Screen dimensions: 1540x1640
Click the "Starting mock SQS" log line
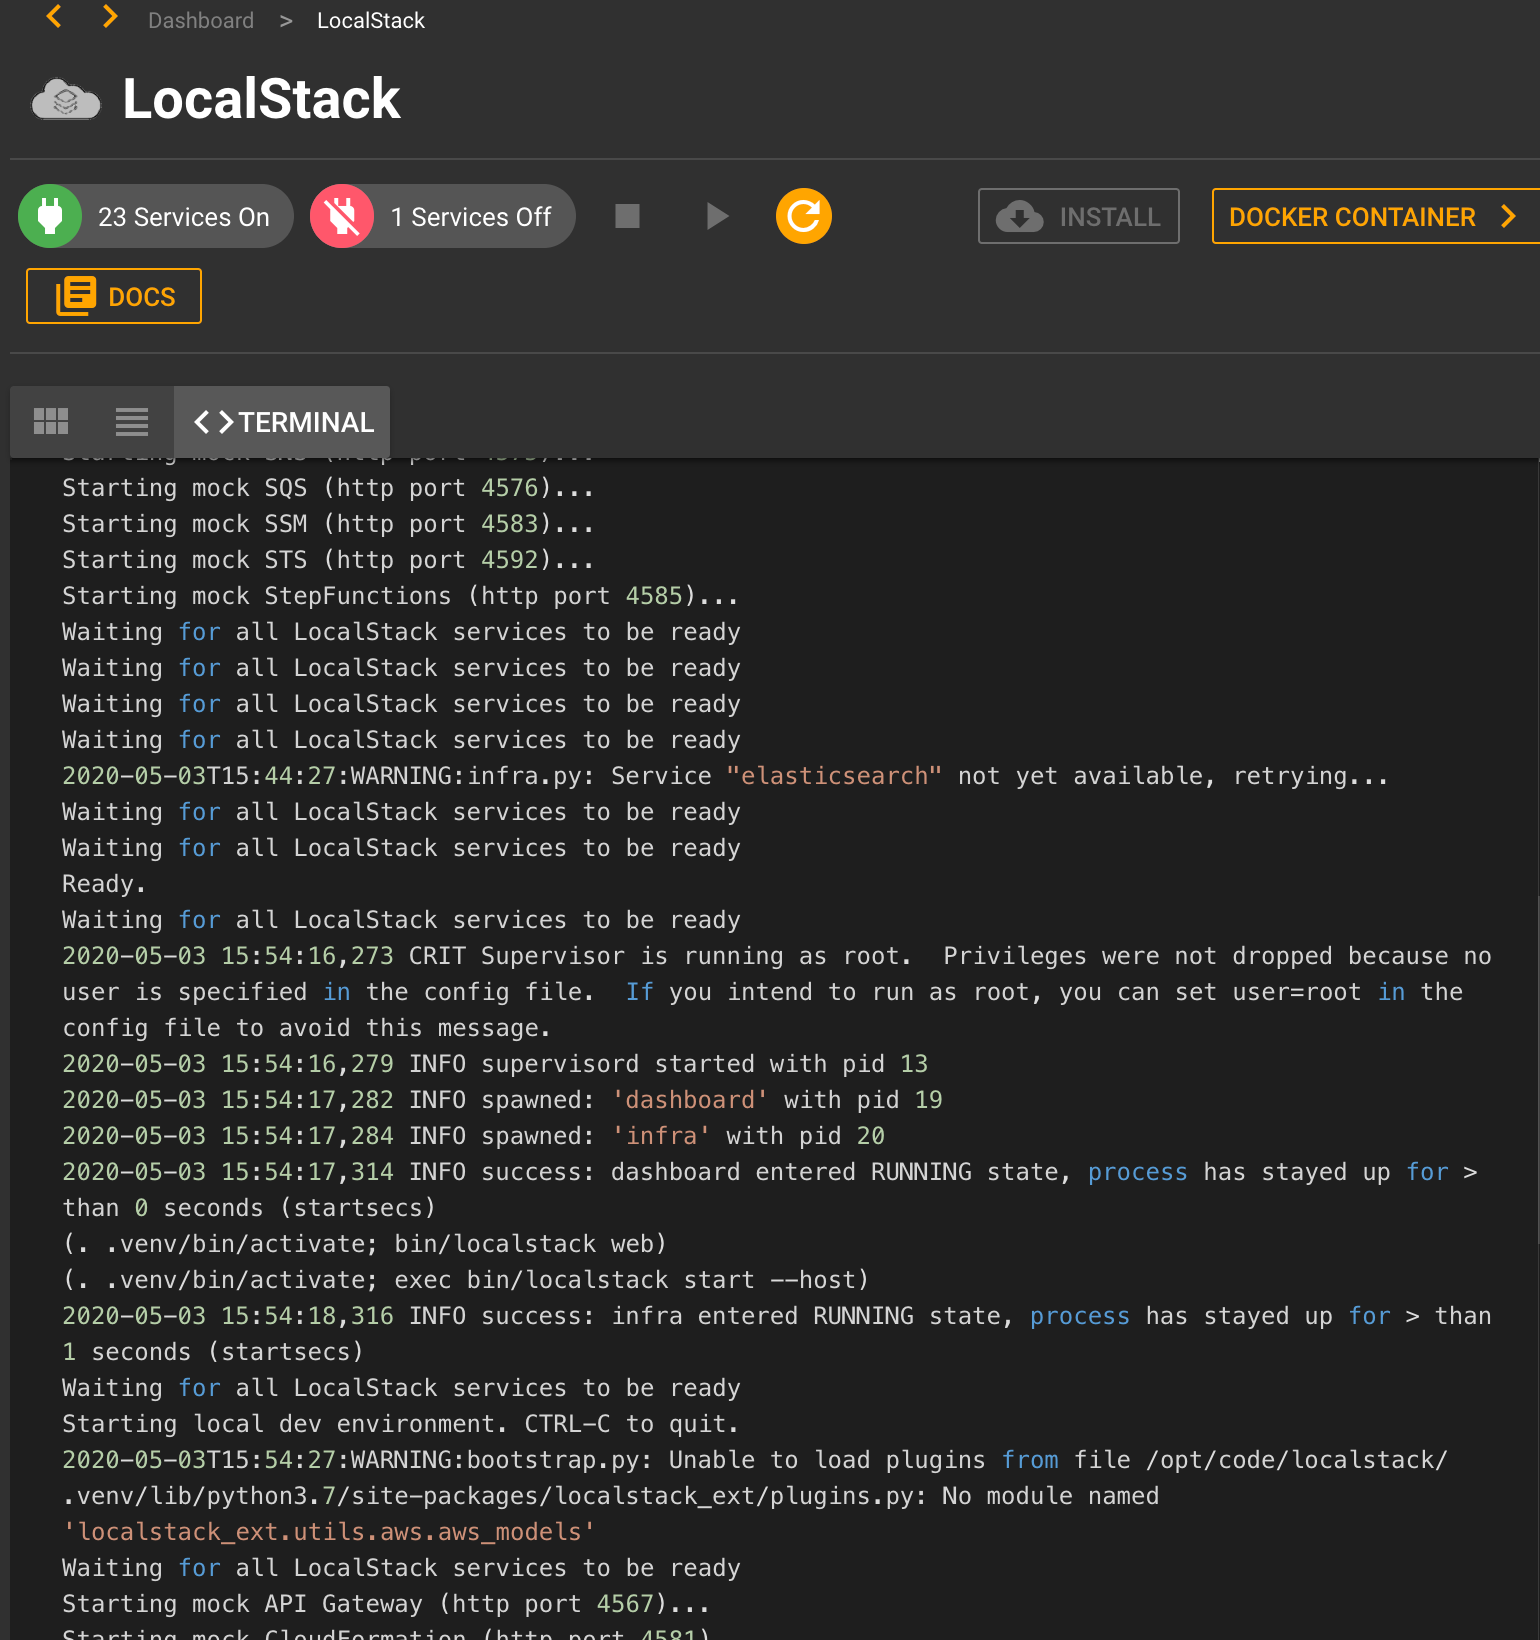click(x=328, y=488)
